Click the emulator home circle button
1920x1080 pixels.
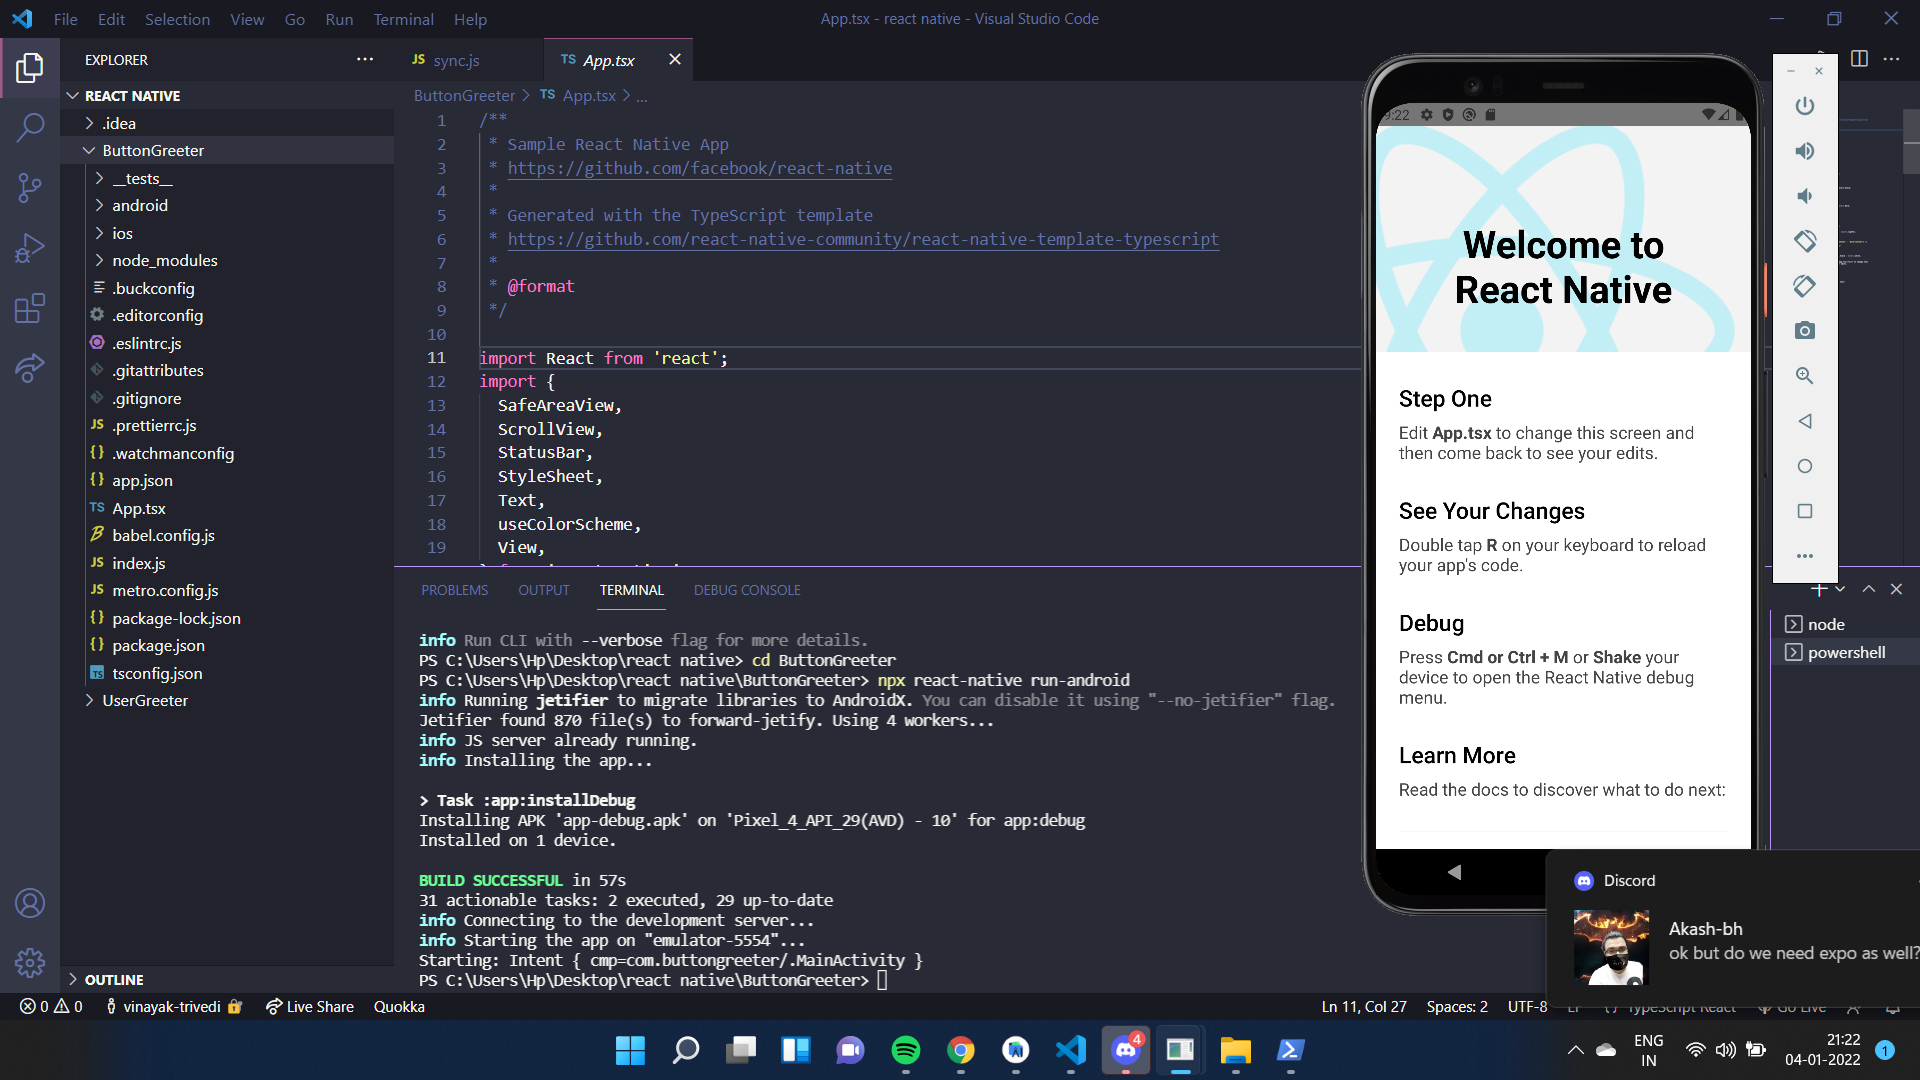coord(1805,466)
